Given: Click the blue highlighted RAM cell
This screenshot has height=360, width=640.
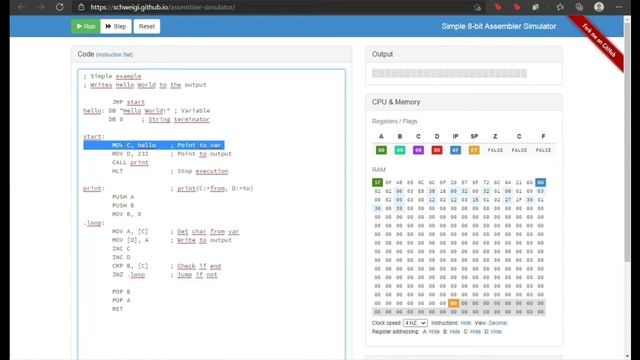Looking at the screenshot, I should (x=540, y=182).
